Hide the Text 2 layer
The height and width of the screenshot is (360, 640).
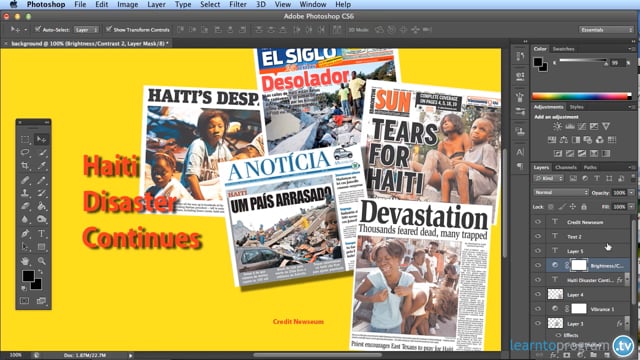tap(538, 236)
